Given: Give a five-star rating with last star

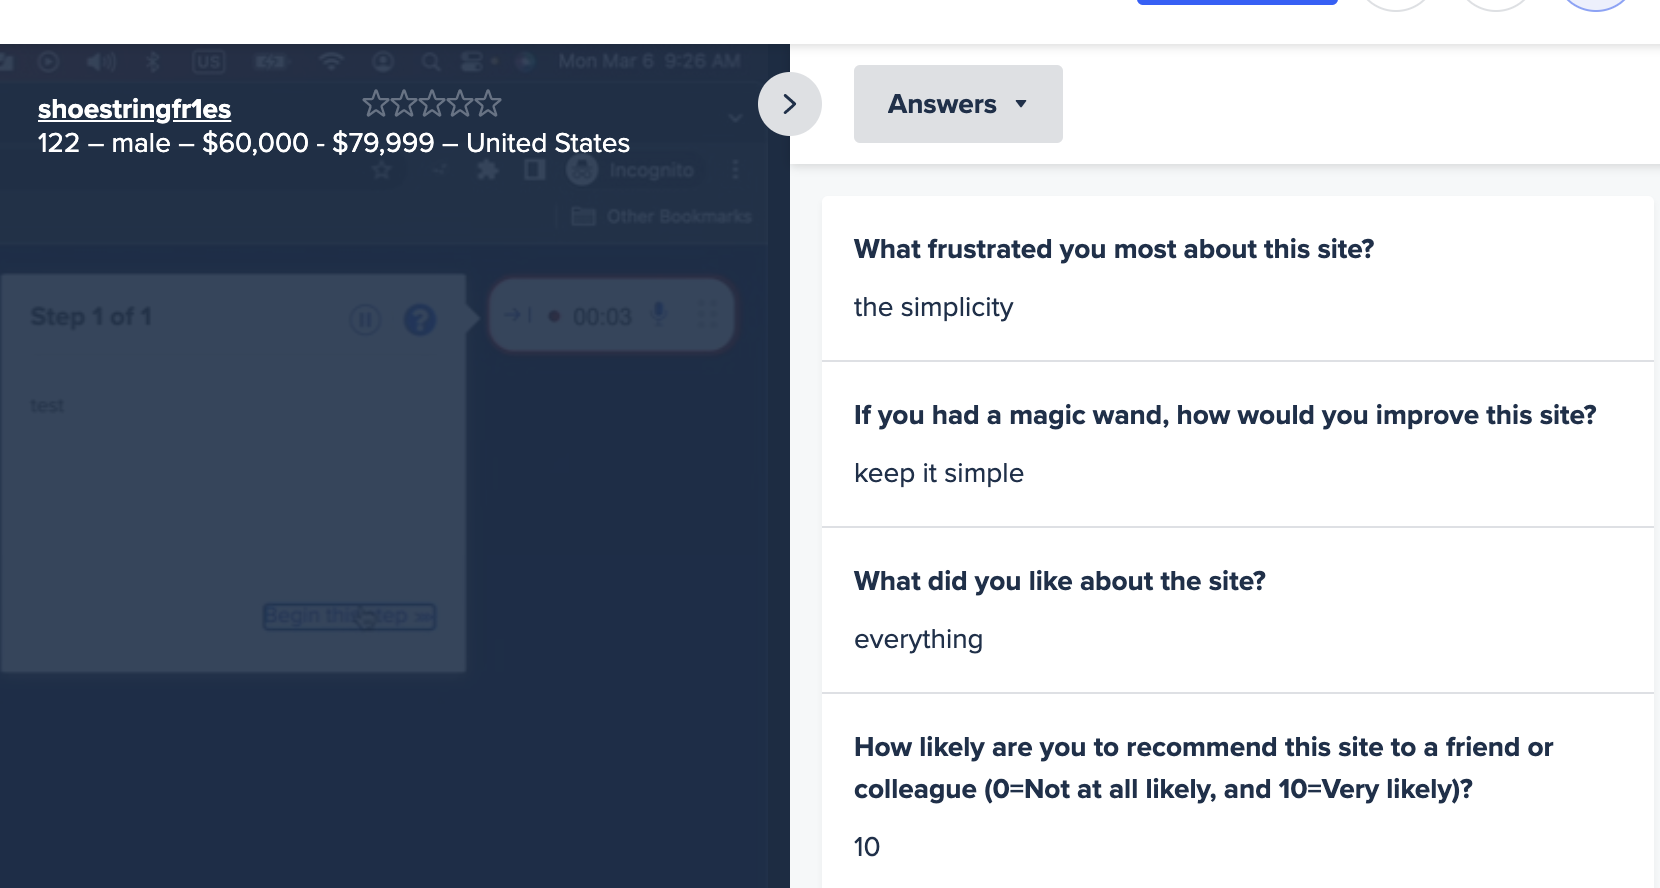Looking at the screenshot, I should point(488,103).
